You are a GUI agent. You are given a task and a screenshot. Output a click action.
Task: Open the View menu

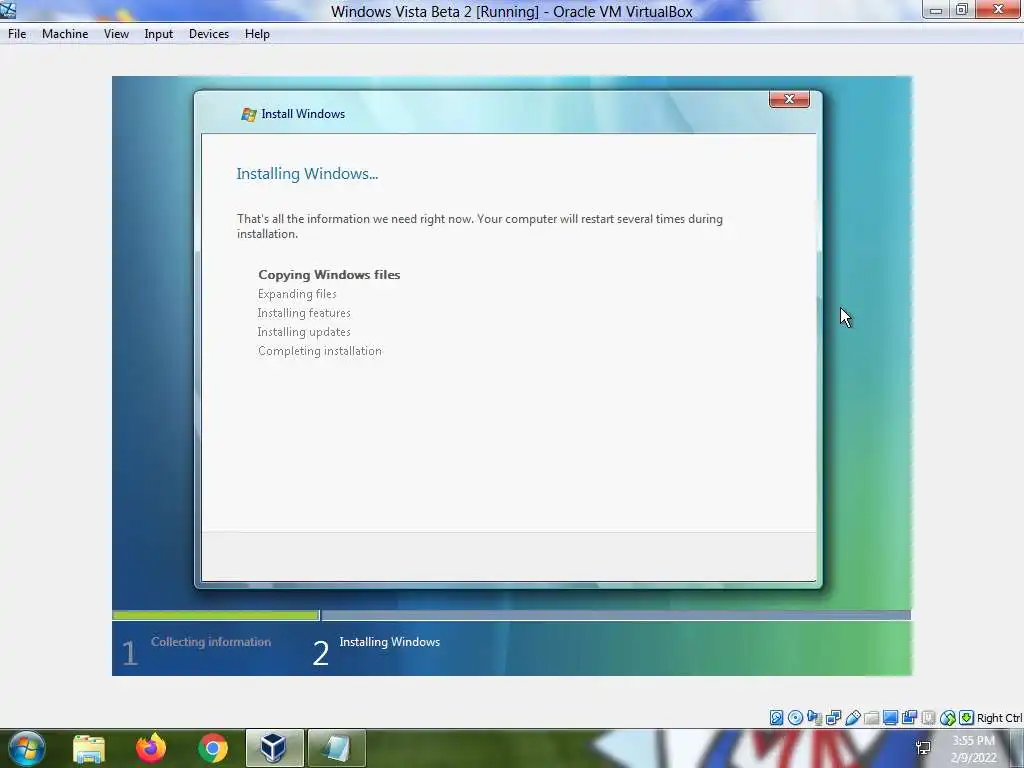(116, 34)
